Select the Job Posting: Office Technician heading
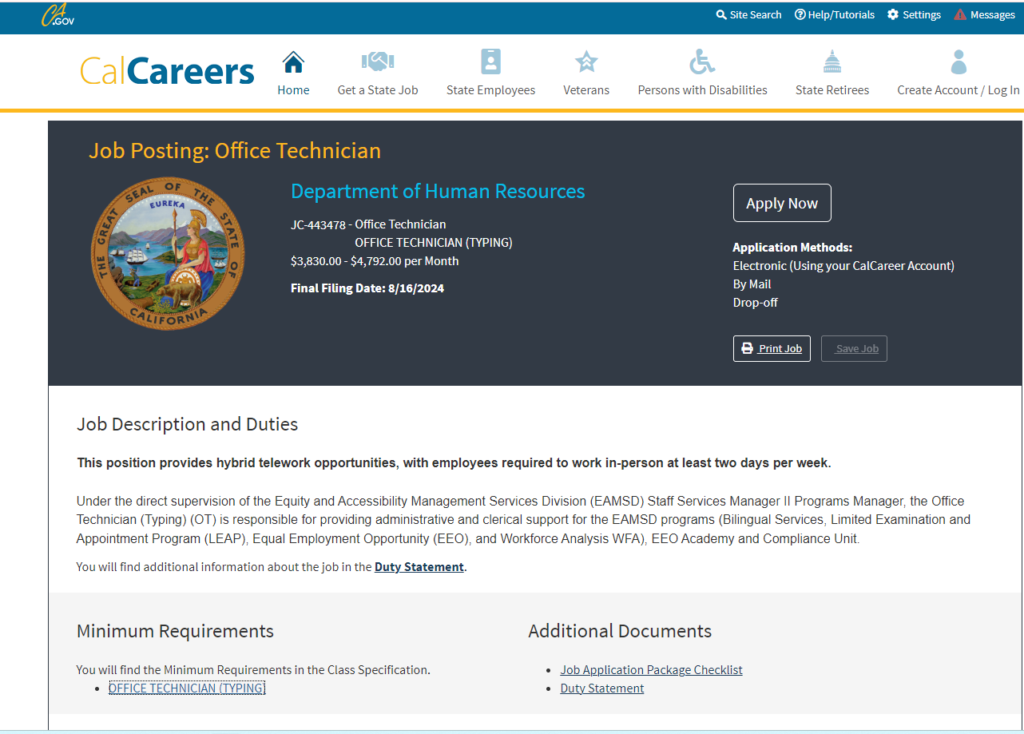This screenshot has height=734, width=1024. (234, 151)
